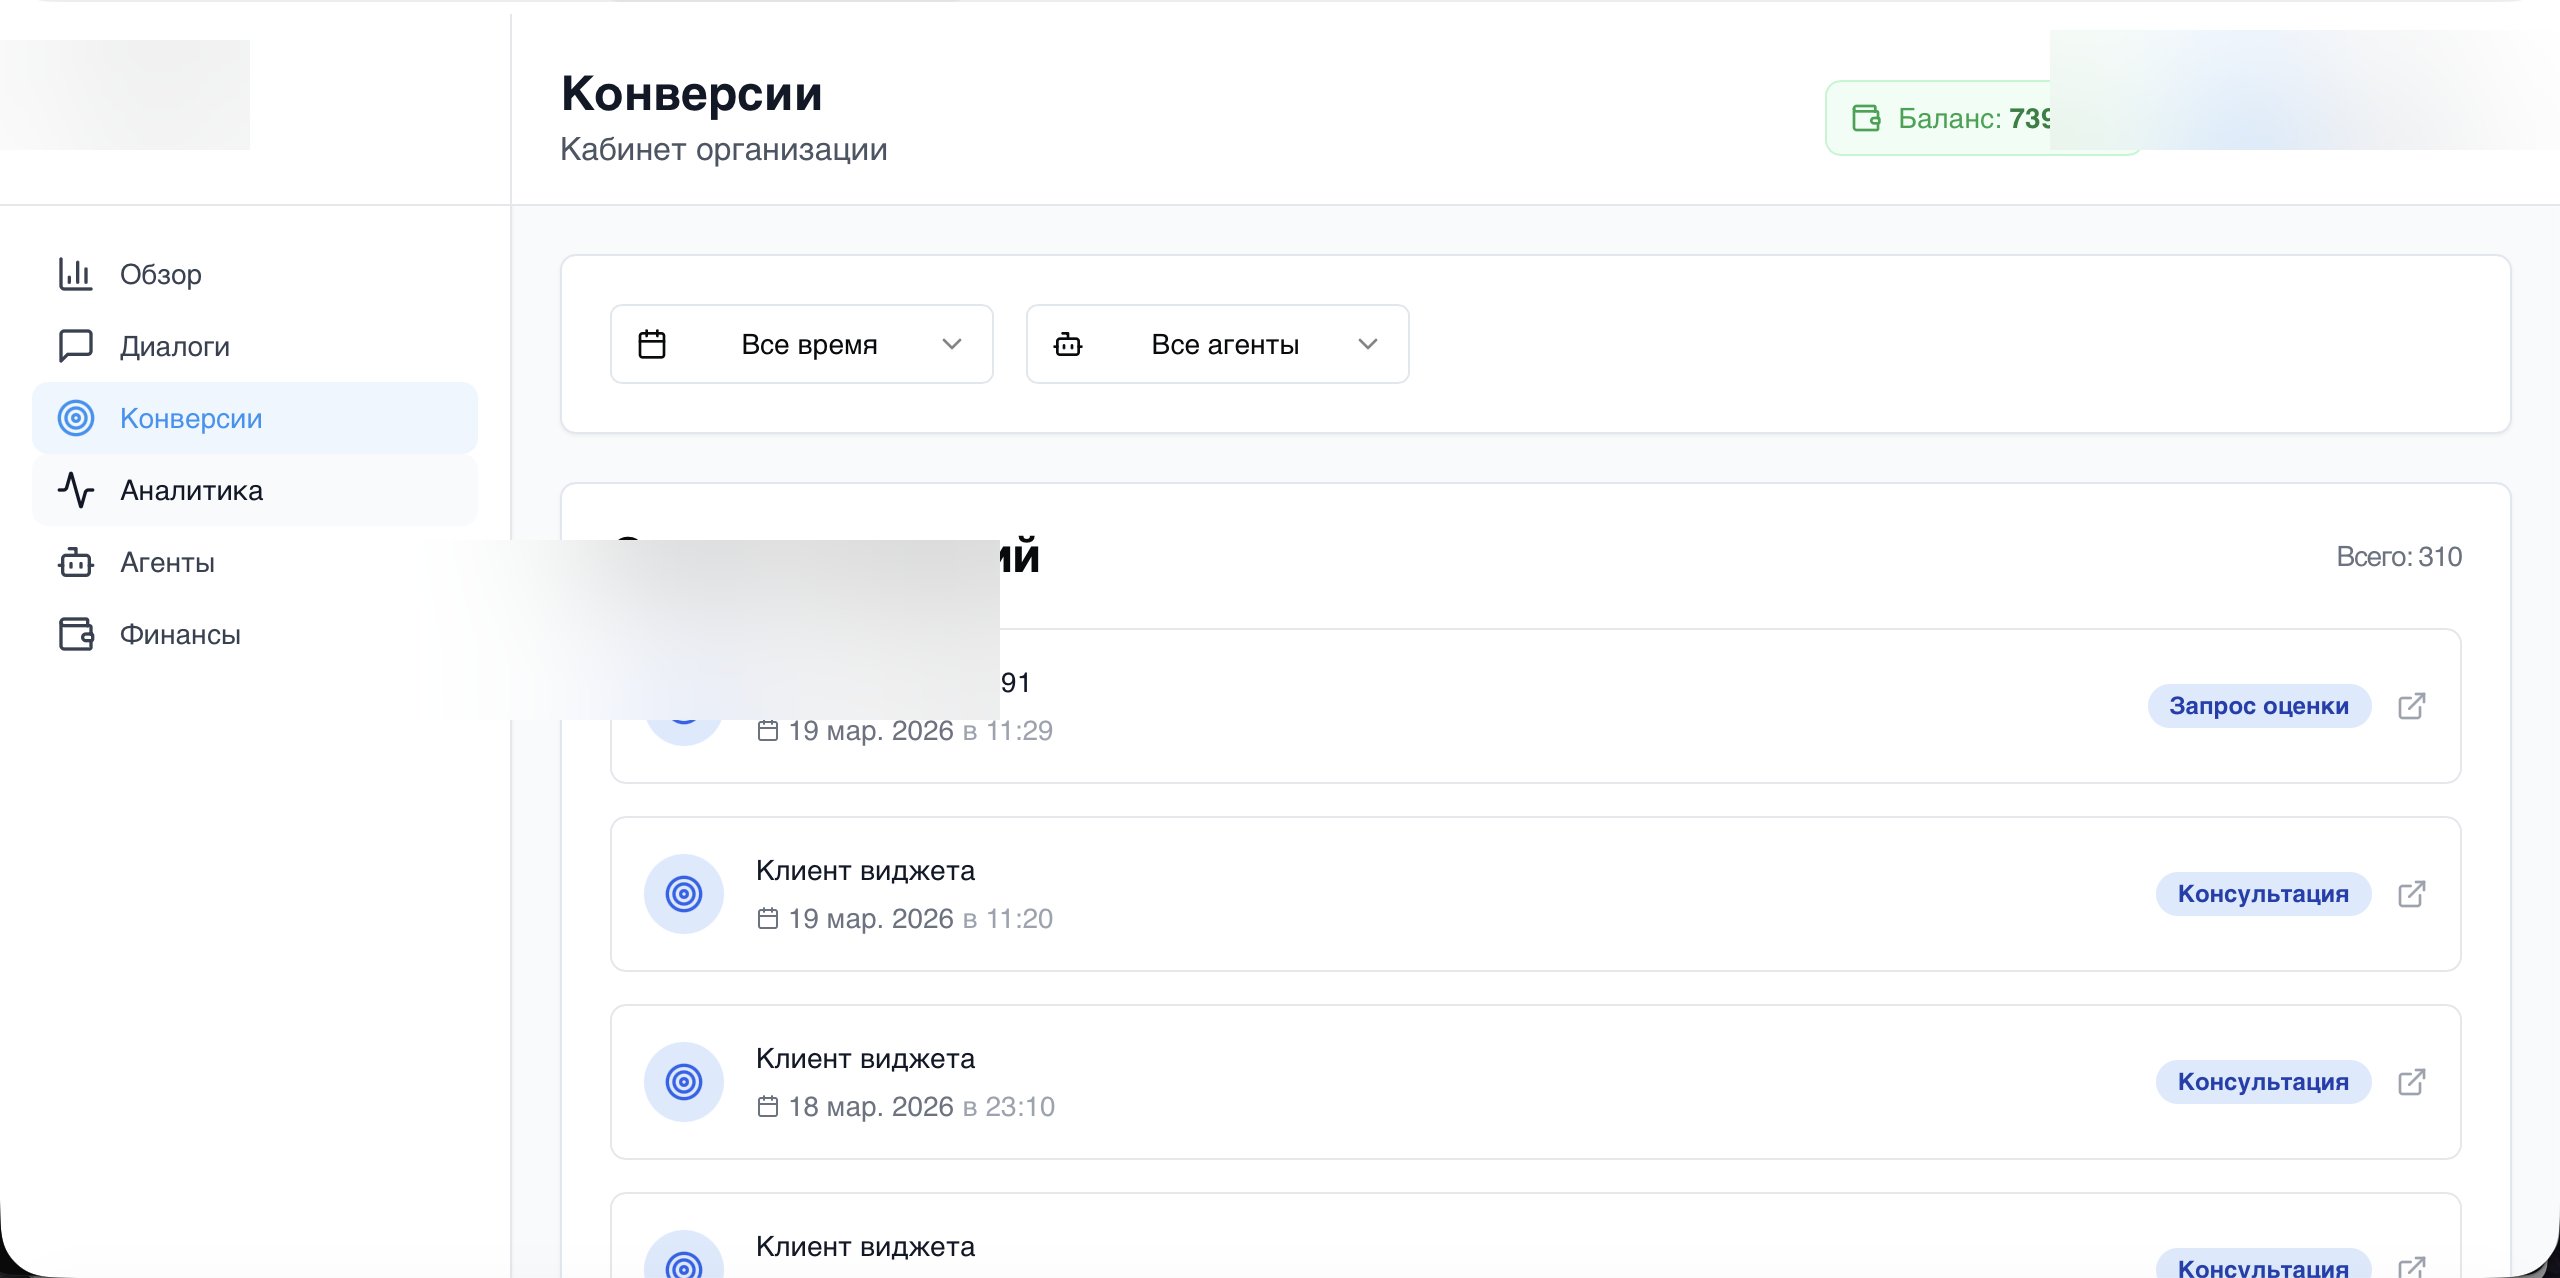Select the Конверсии page title

pos(691,93)
